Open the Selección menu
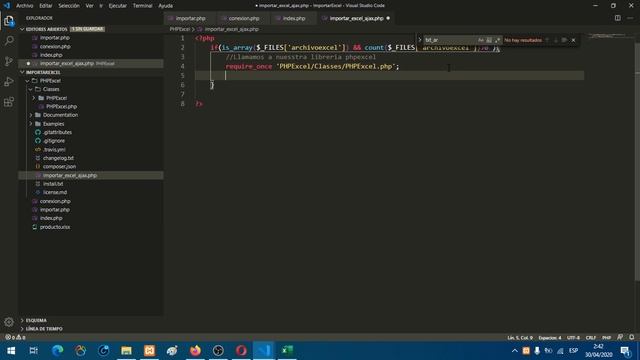This screenshot has width=640, height=360. 69,6
